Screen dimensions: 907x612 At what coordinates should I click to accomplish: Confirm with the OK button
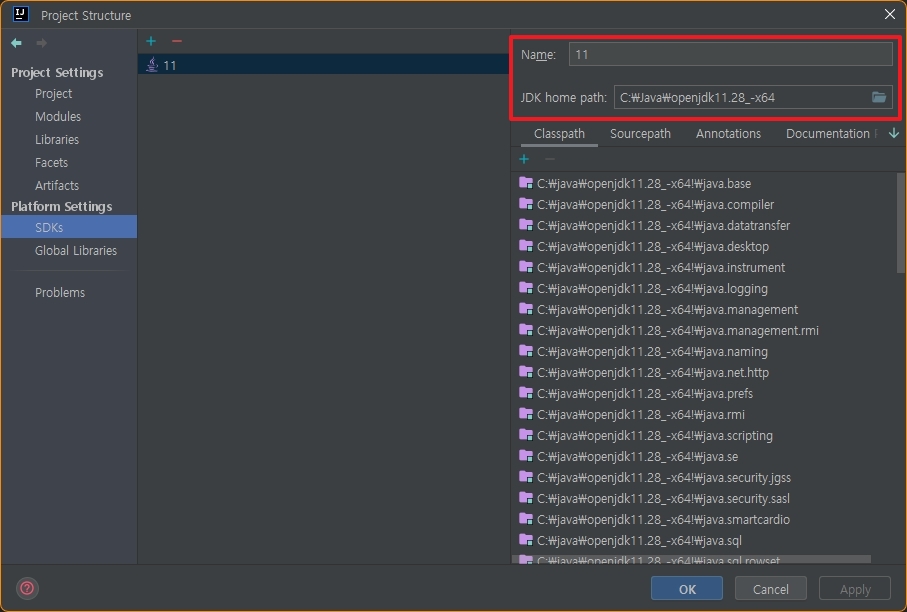tap(687, 589)
